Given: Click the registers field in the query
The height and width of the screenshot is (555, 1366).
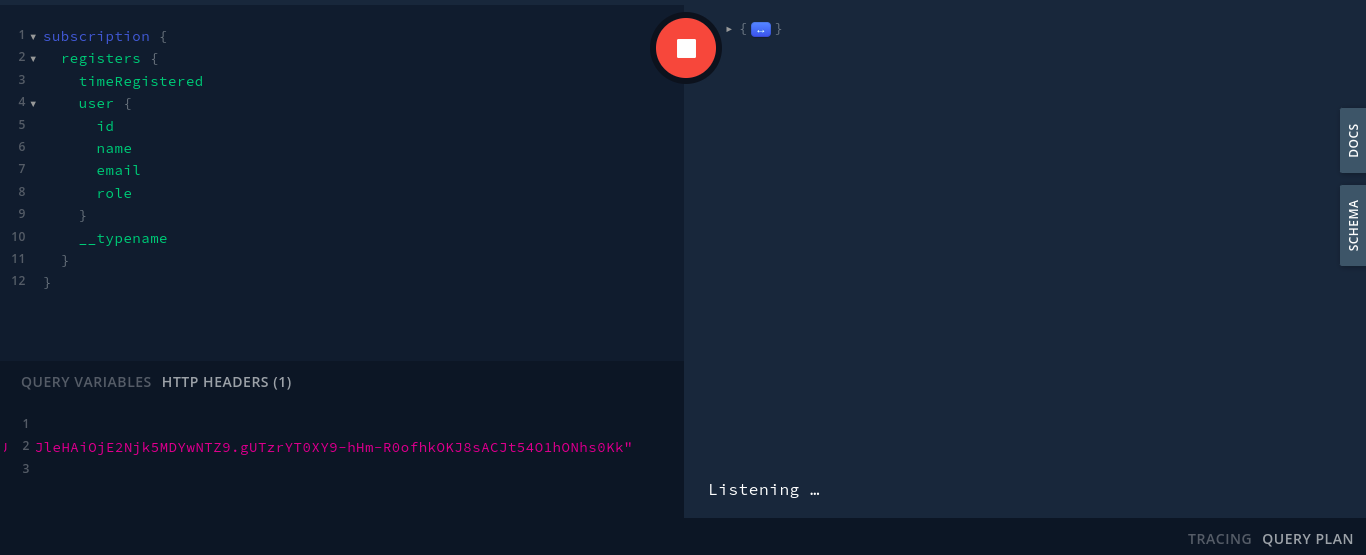Looking at the screenshot, I should click(x=101, y=59).
